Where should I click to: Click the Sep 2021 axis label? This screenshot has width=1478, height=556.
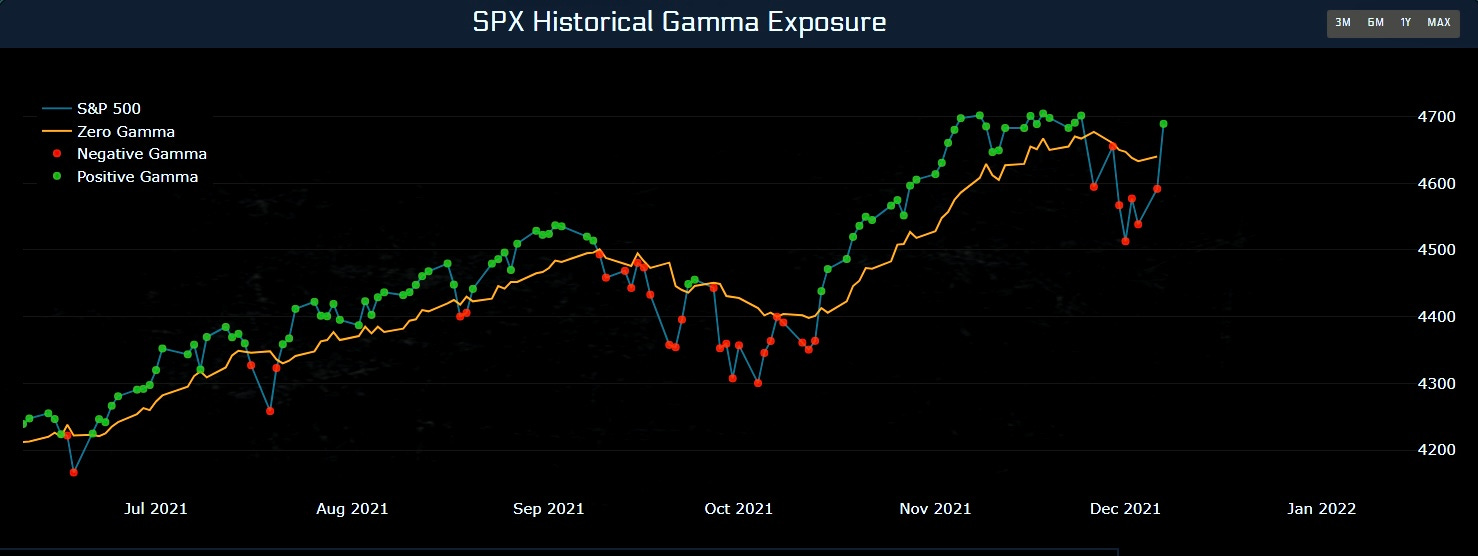point(548,509)
